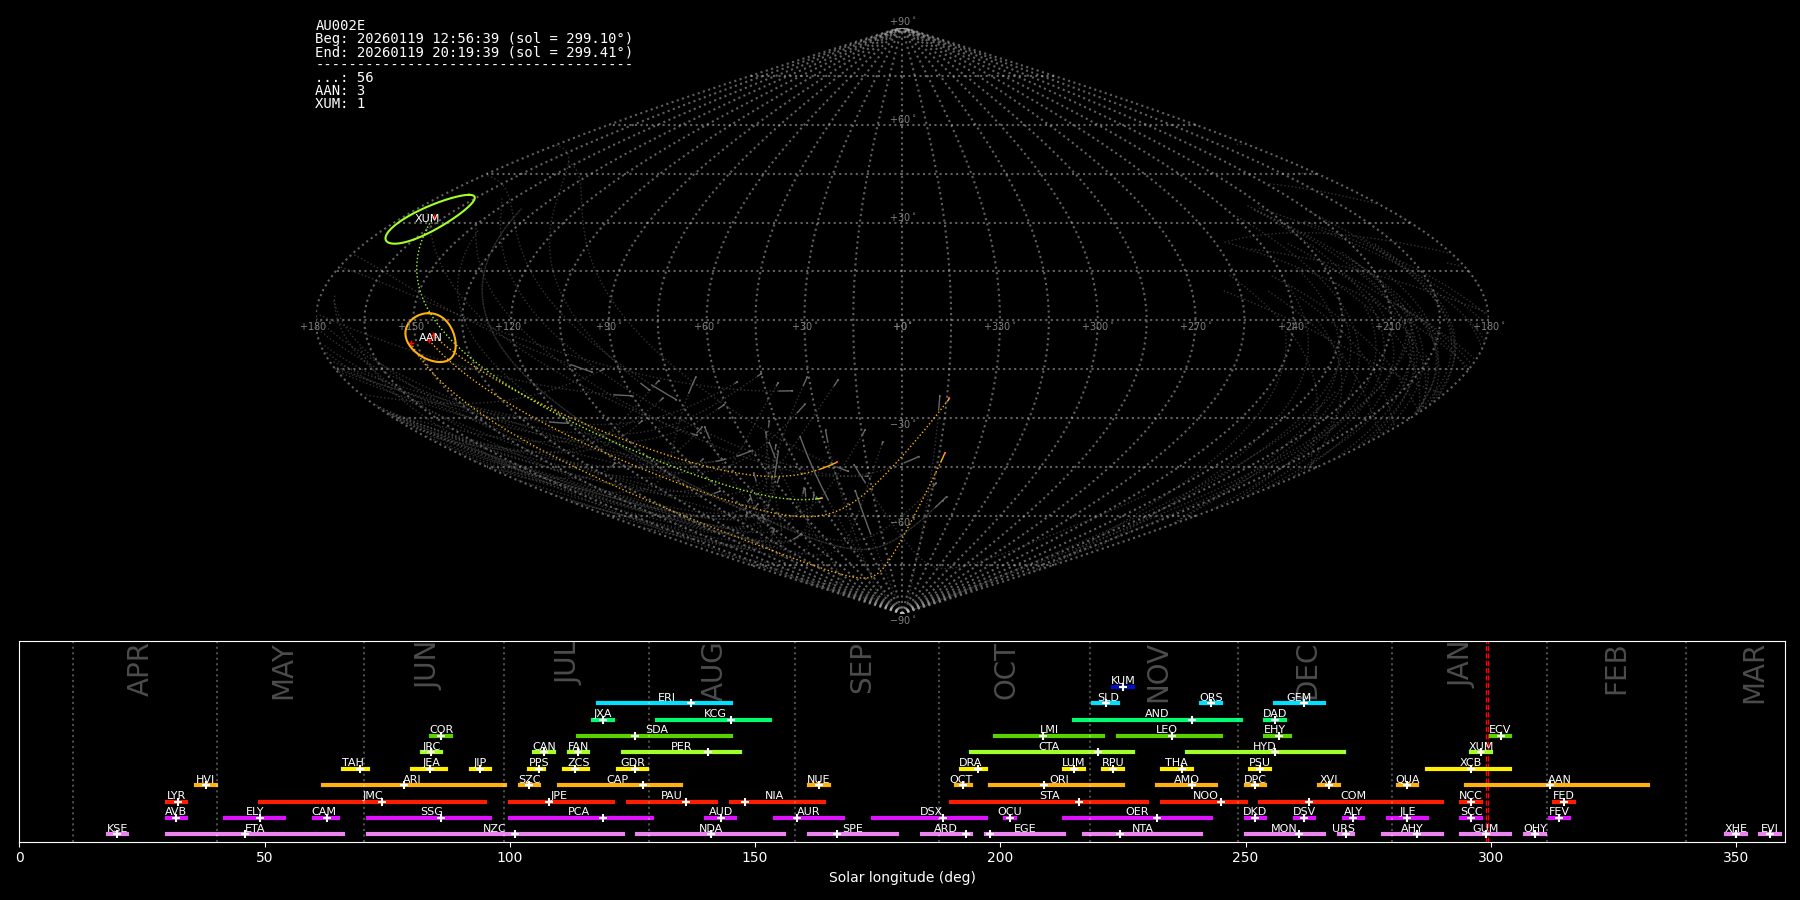Click the red dashed current solar longitude line

[1487, 741]
